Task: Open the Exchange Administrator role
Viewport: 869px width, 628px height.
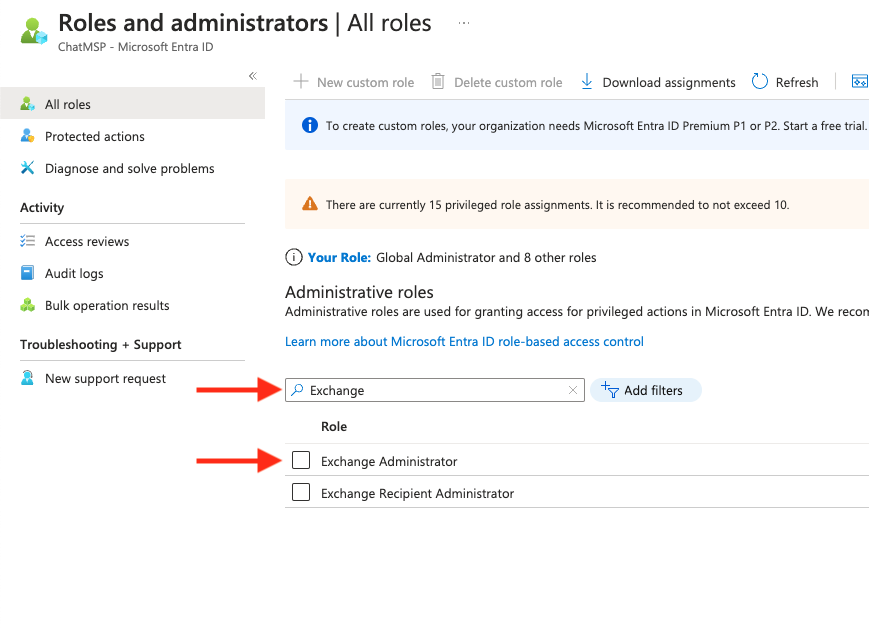Action: tap(389, 462)
